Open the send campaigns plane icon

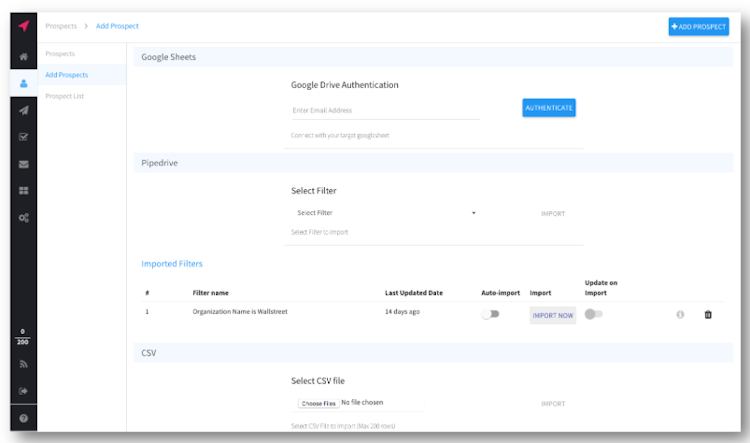pyautogui.click(x=23, y=110)
